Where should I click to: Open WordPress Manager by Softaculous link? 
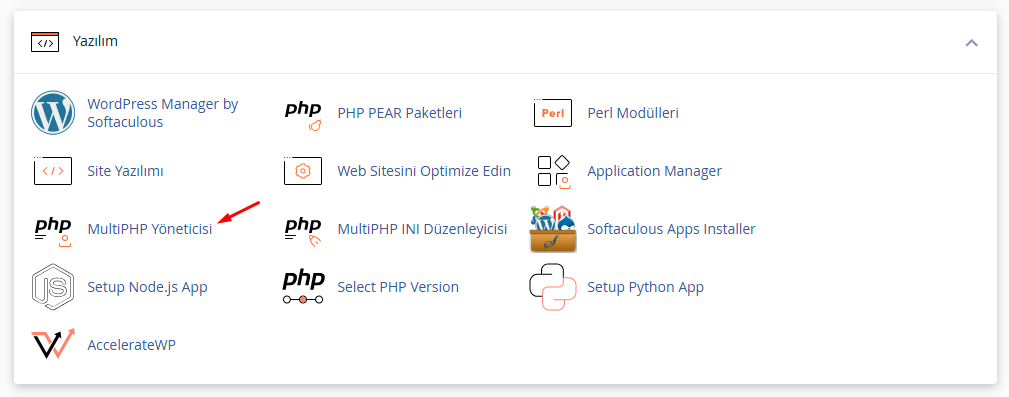[163, 113]
